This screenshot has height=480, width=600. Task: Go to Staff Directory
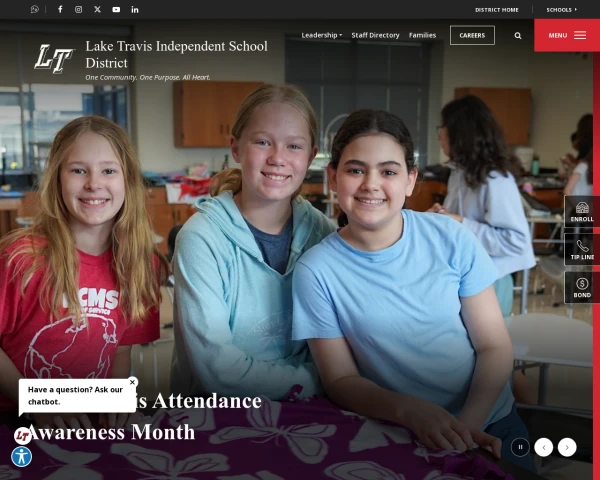[375, 35]
